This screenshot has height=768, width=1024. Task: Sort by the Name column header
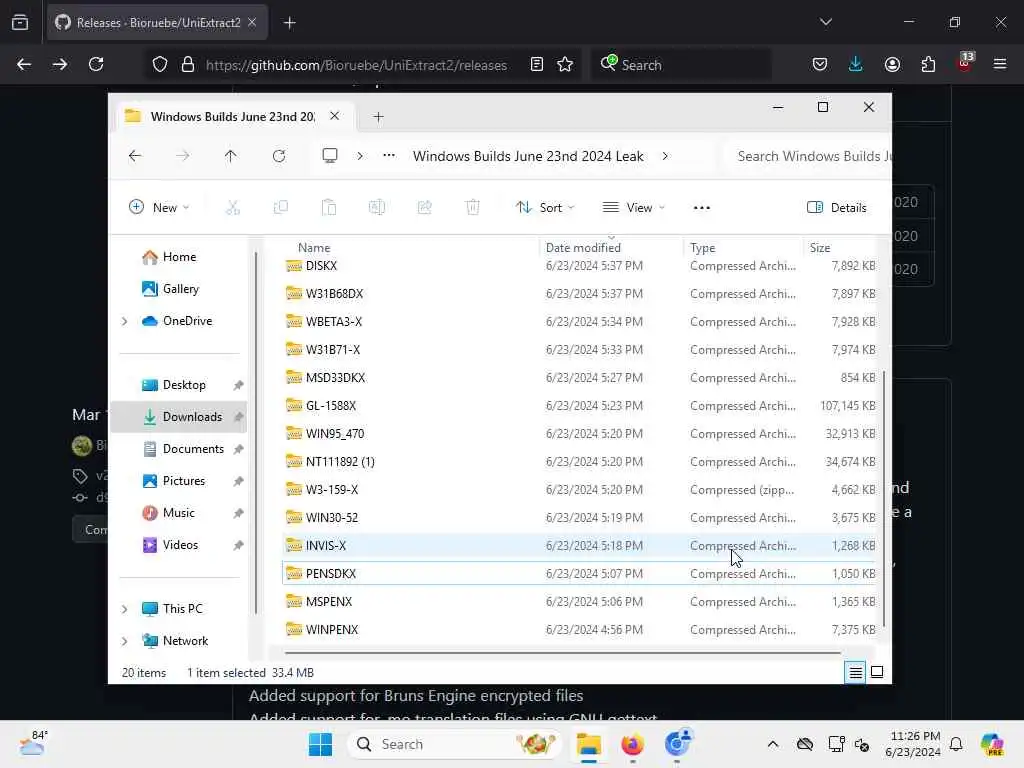(314, 248)
